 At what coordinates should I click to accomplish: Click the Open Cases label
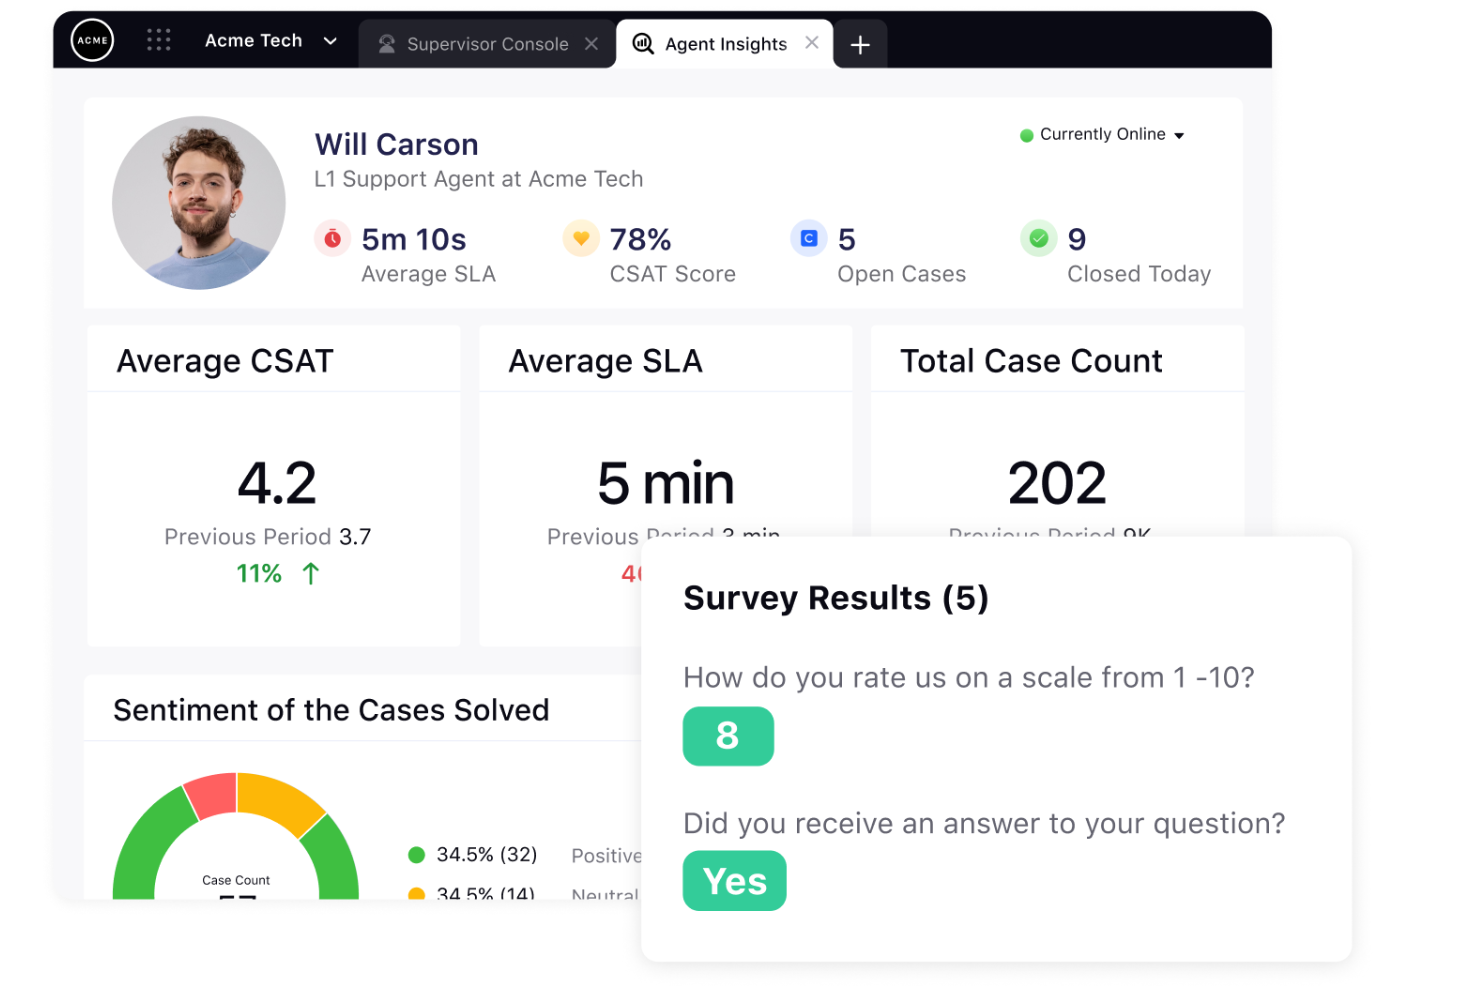(x=902, y=274)
